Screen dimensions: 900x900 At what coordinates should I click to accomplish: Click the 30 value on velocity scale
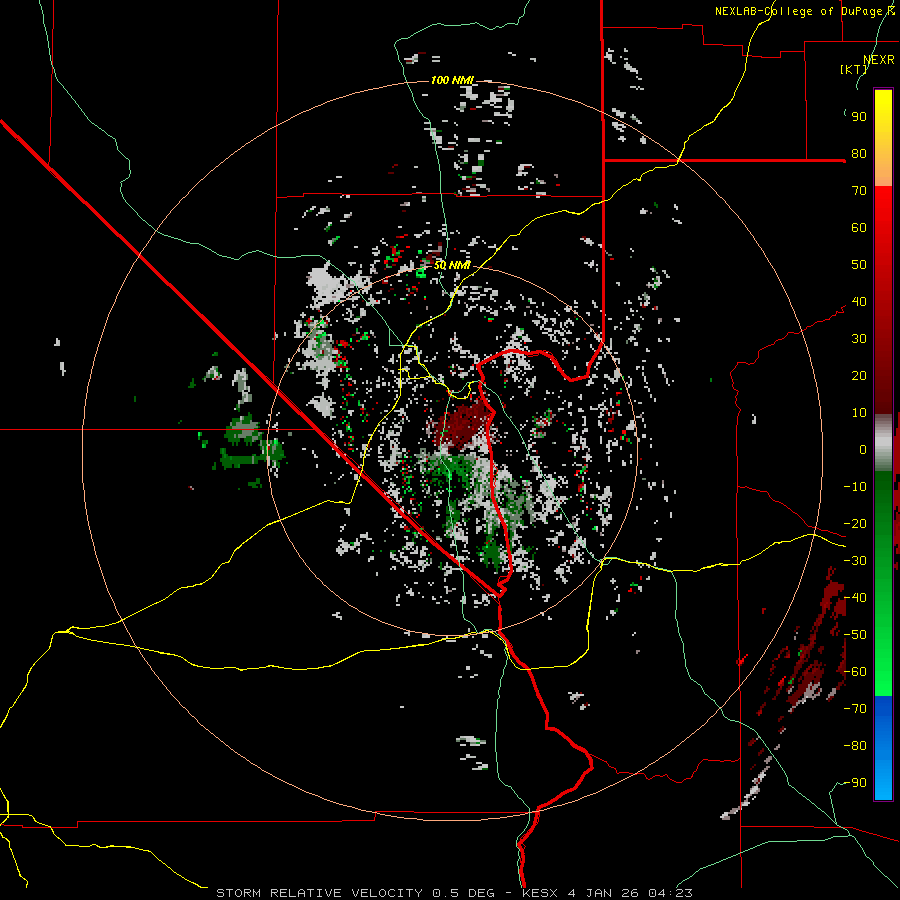859,339
